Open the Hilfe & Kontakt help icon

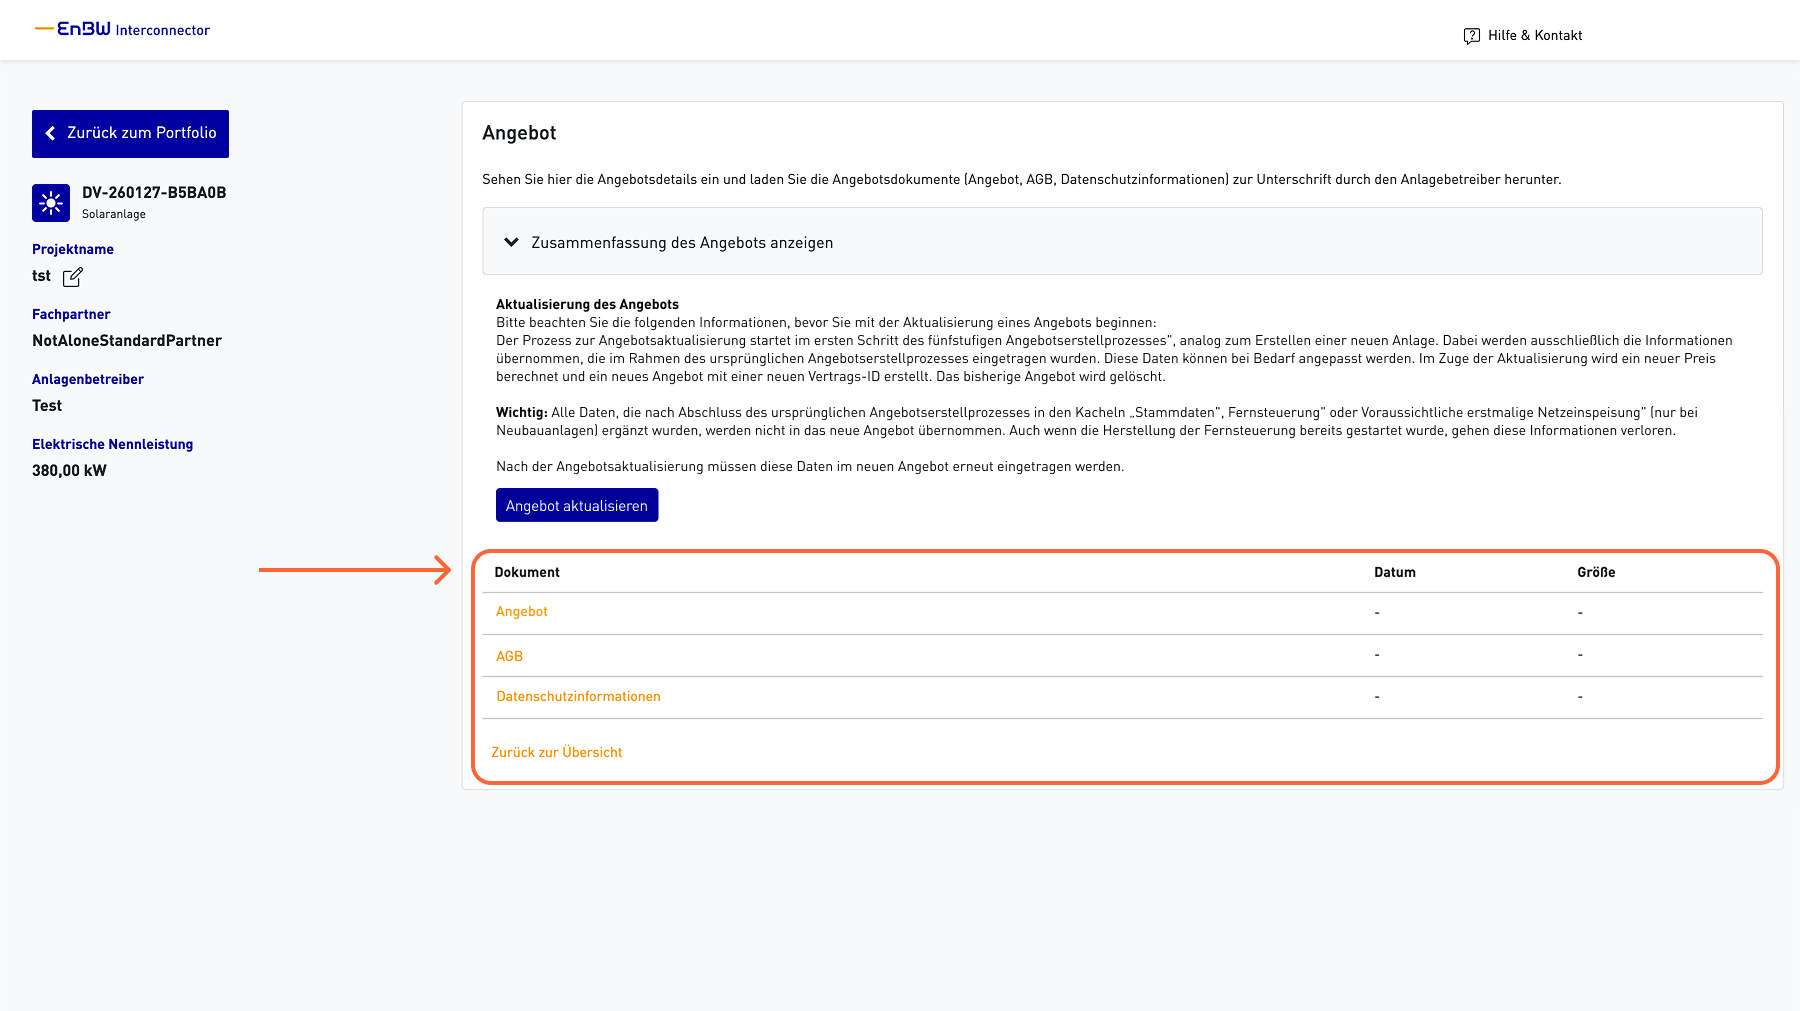pos(1471,36)
